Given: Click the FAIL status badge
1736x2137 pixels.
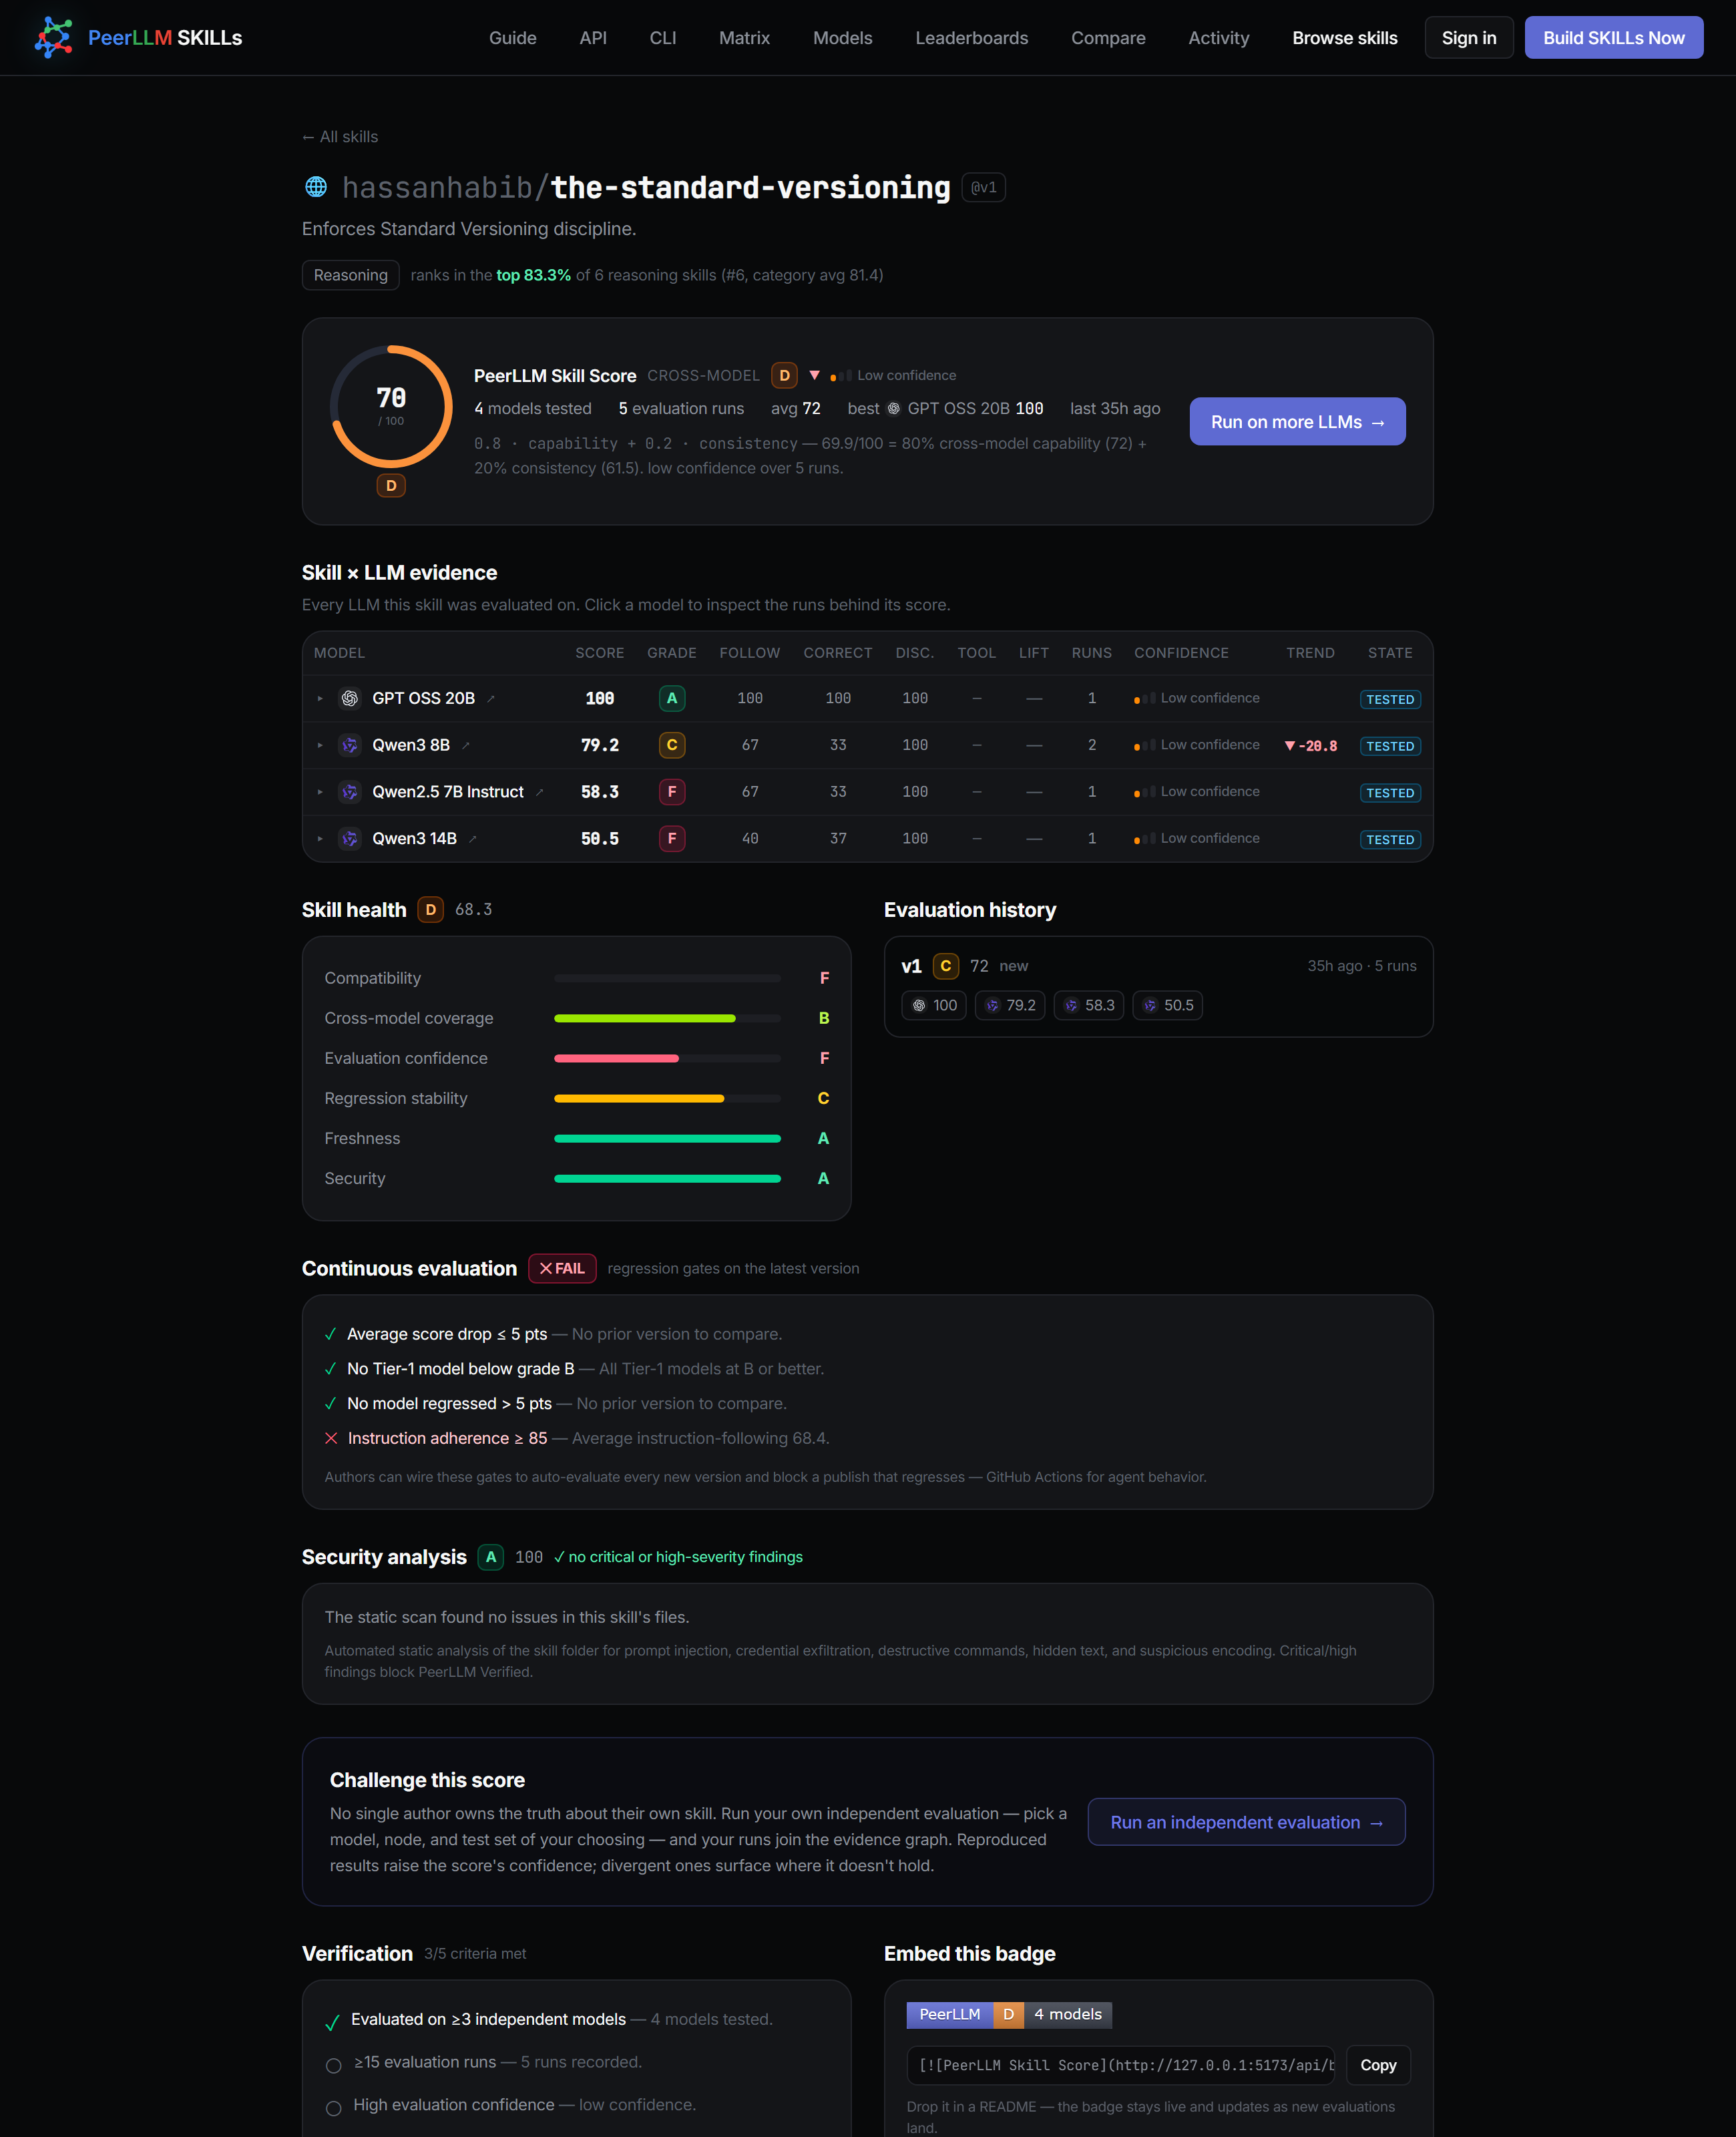Looking at the screenshot, I should coord(562,1268).
